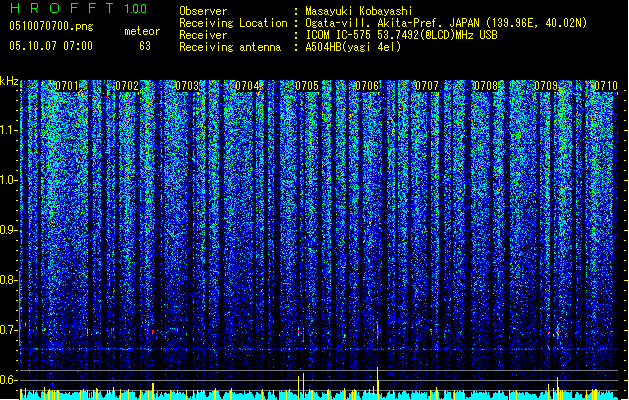Click the 0709 time marker
The width and height of the screenshot is (629, 400).
tap(546, 86)
